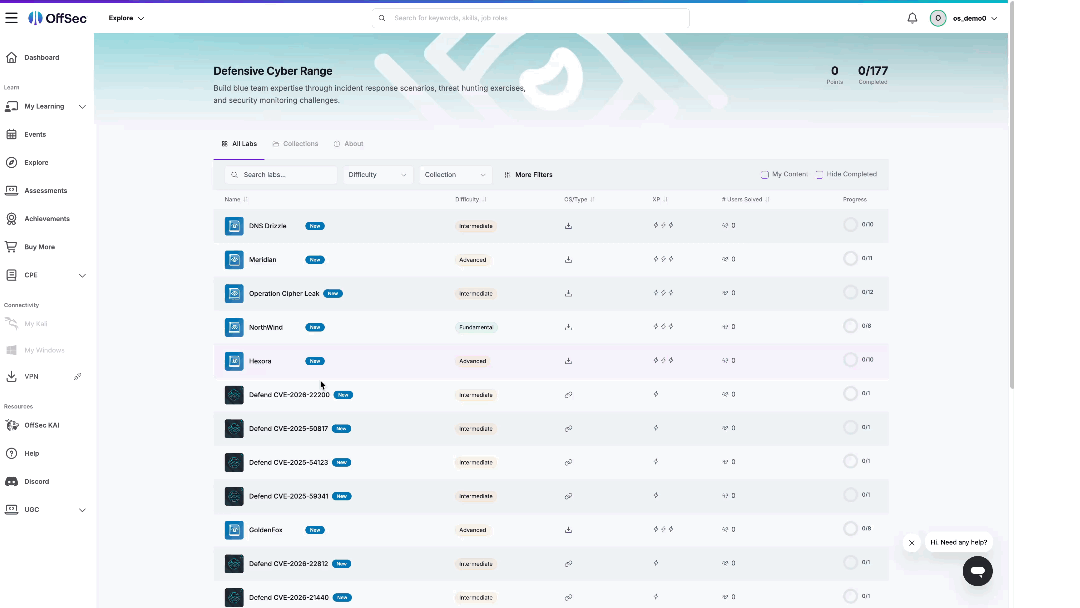Click the Defend CVE-2025-50817 link icon
The image size is (1080, 608).
(568, 428)
